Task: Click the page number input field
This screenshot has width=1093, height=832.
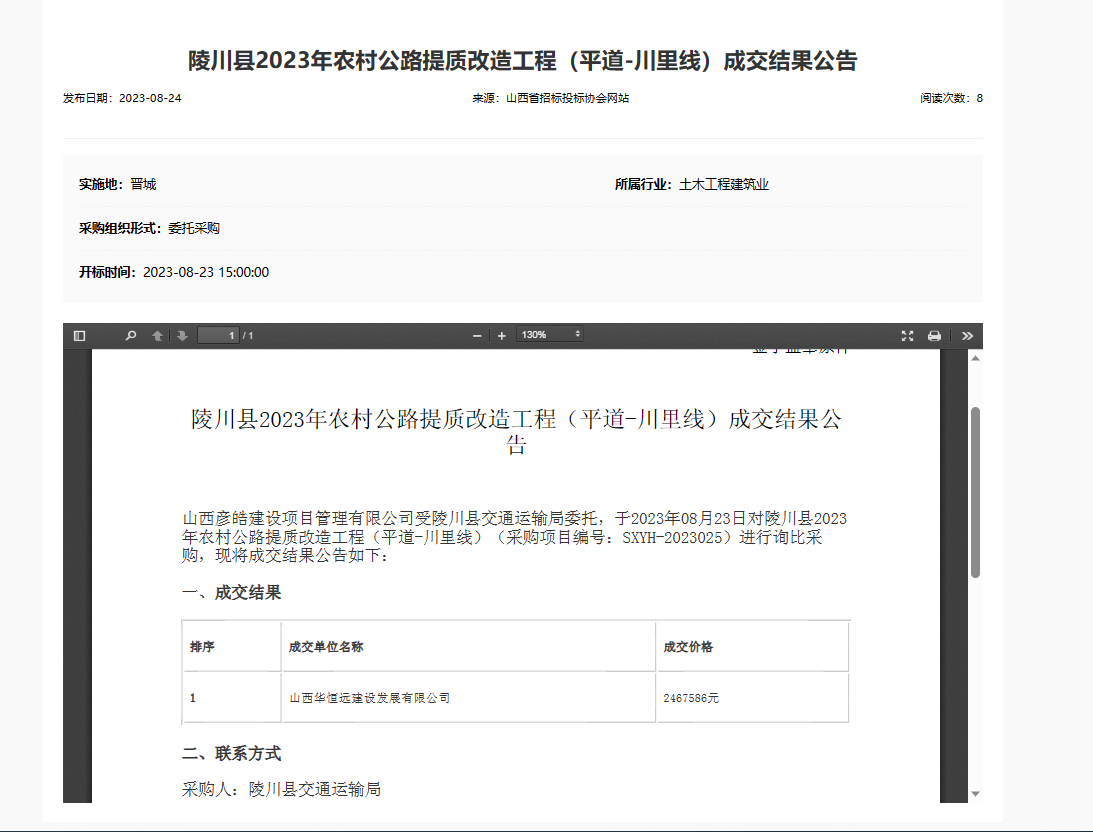Action: (x=217, y=336)
